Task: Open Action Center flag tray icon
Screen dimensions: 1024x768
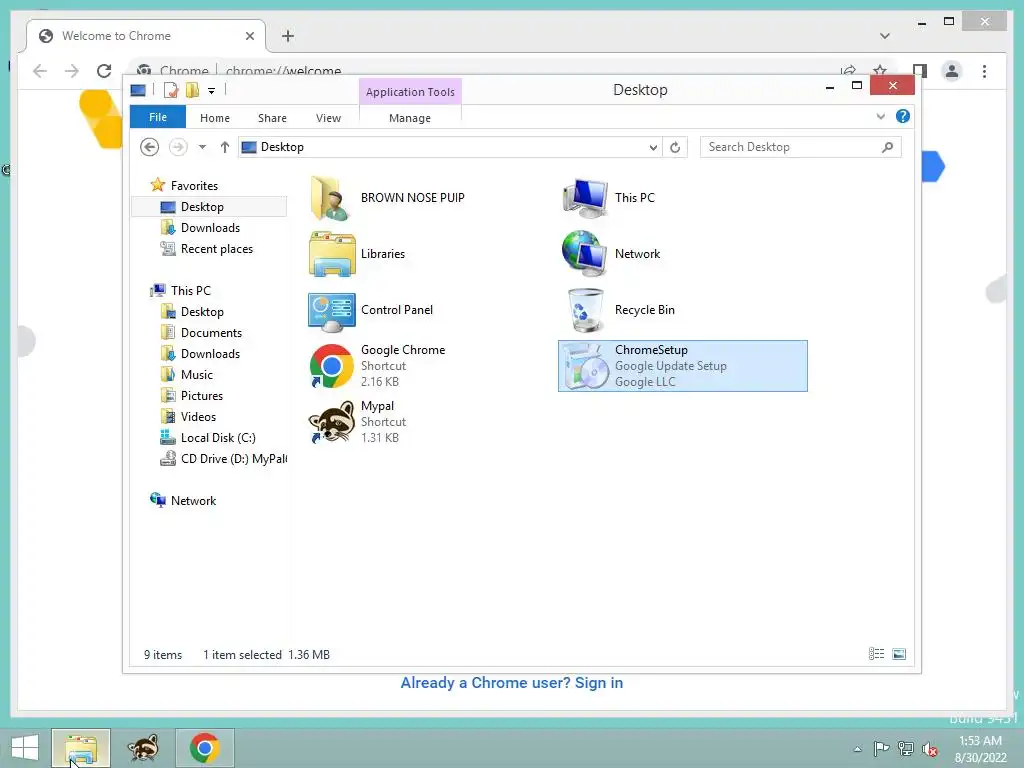Action: point(881,749)
